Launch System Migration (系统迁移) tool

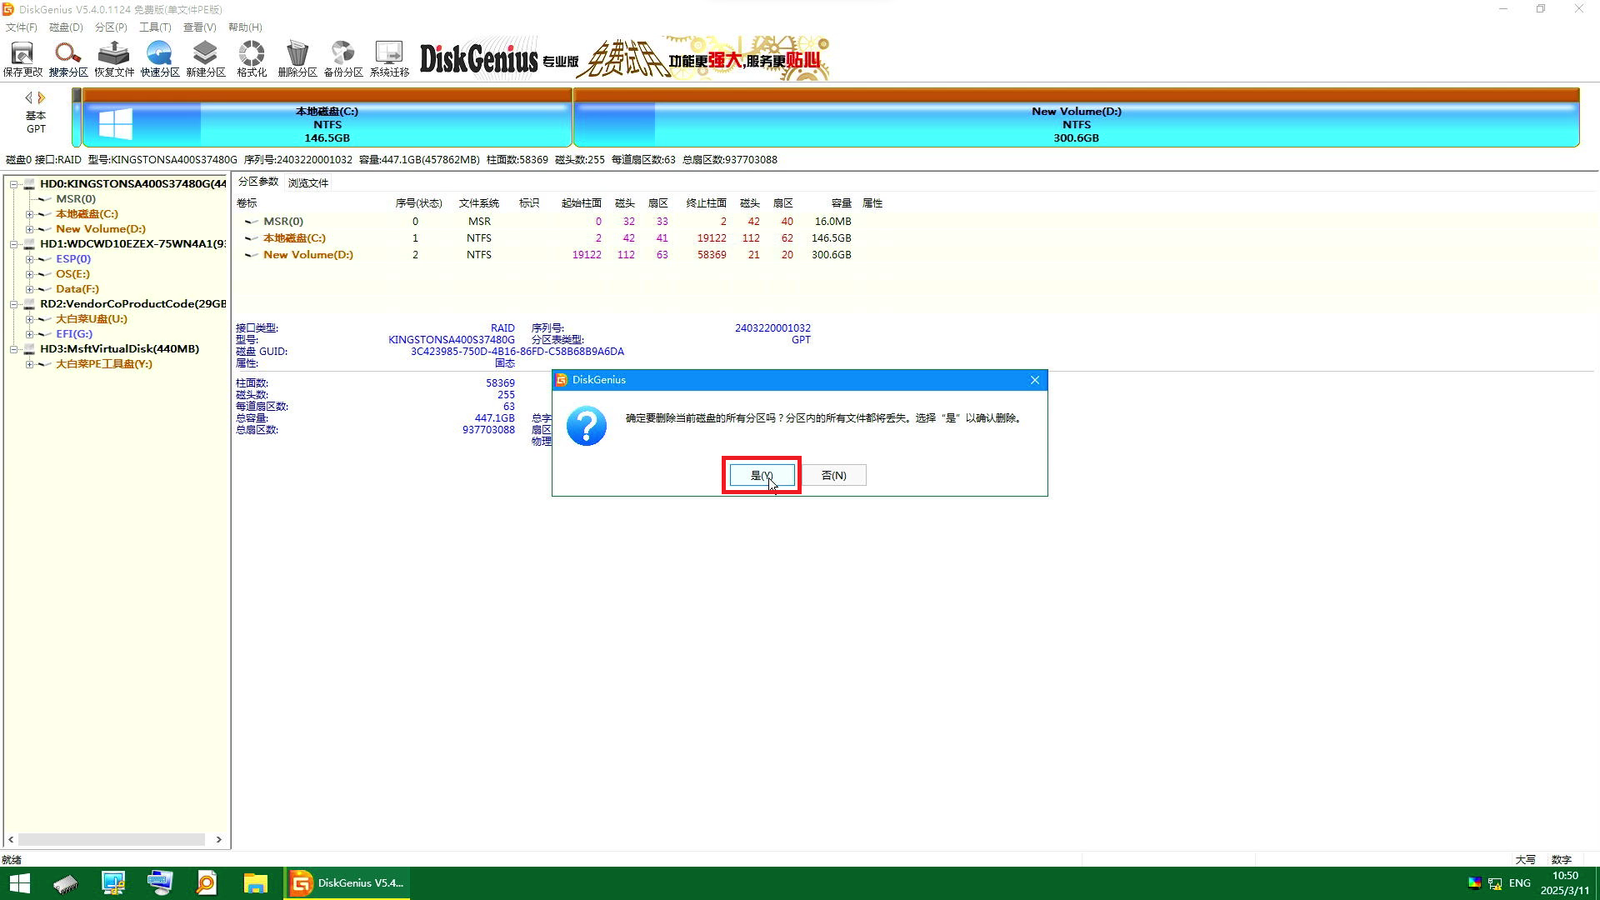(x=389, y=59)
